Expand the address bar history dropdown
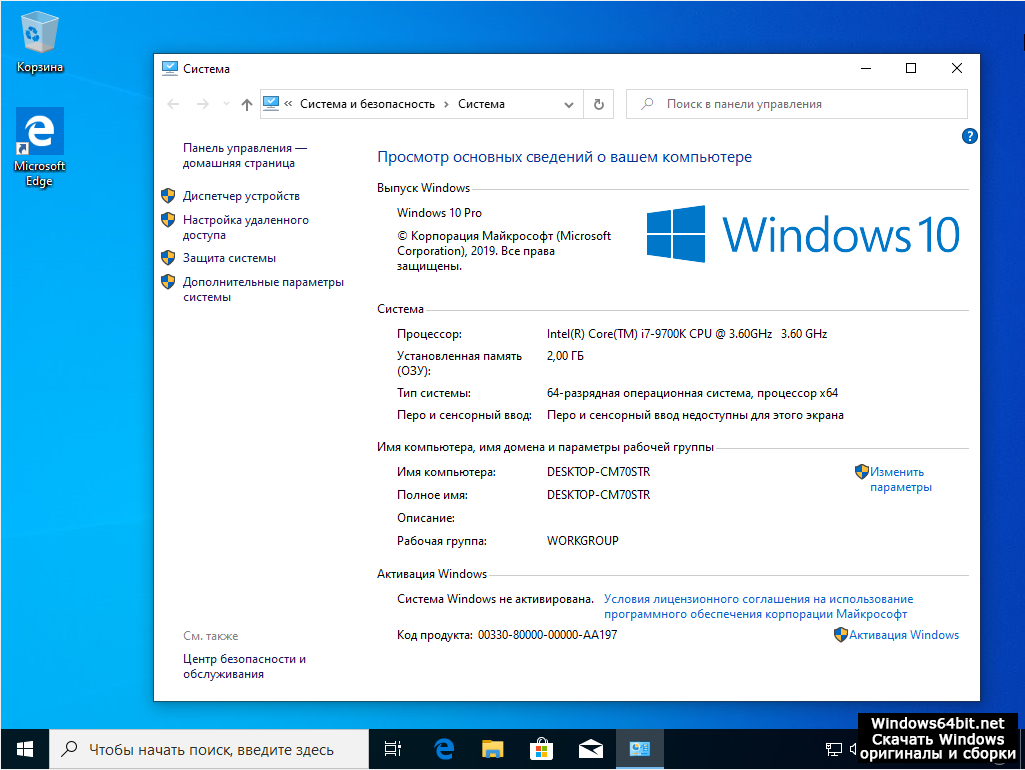 [568, 104]
